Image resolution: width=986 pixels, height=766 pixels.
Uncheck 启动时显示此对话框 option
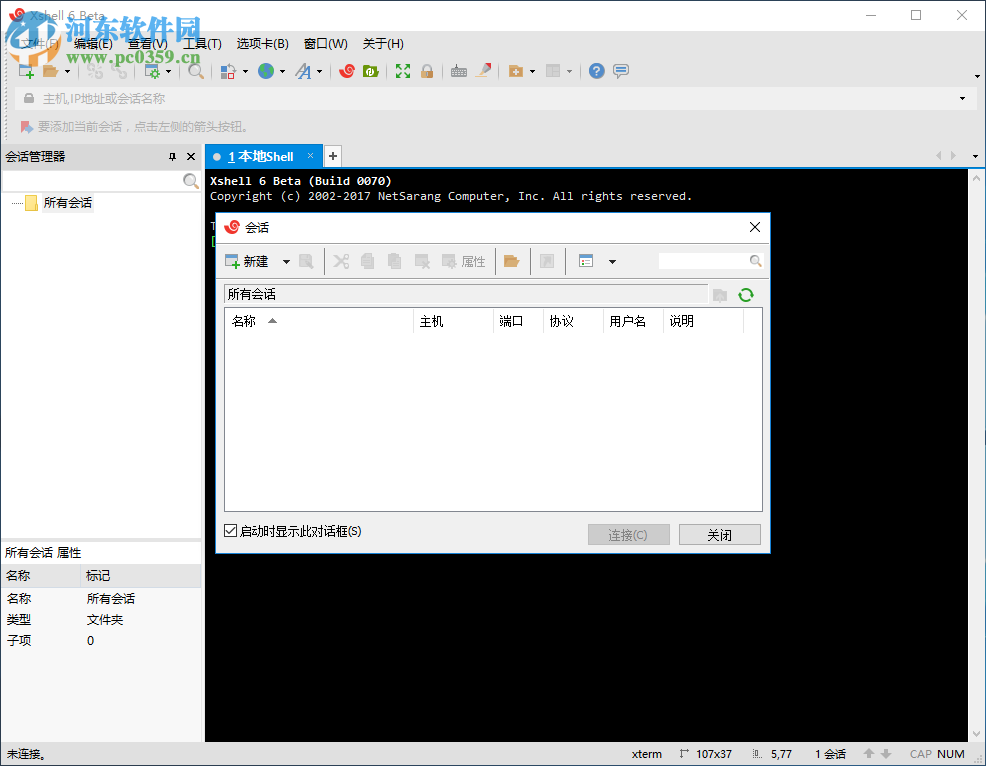(x=231, y=530)
